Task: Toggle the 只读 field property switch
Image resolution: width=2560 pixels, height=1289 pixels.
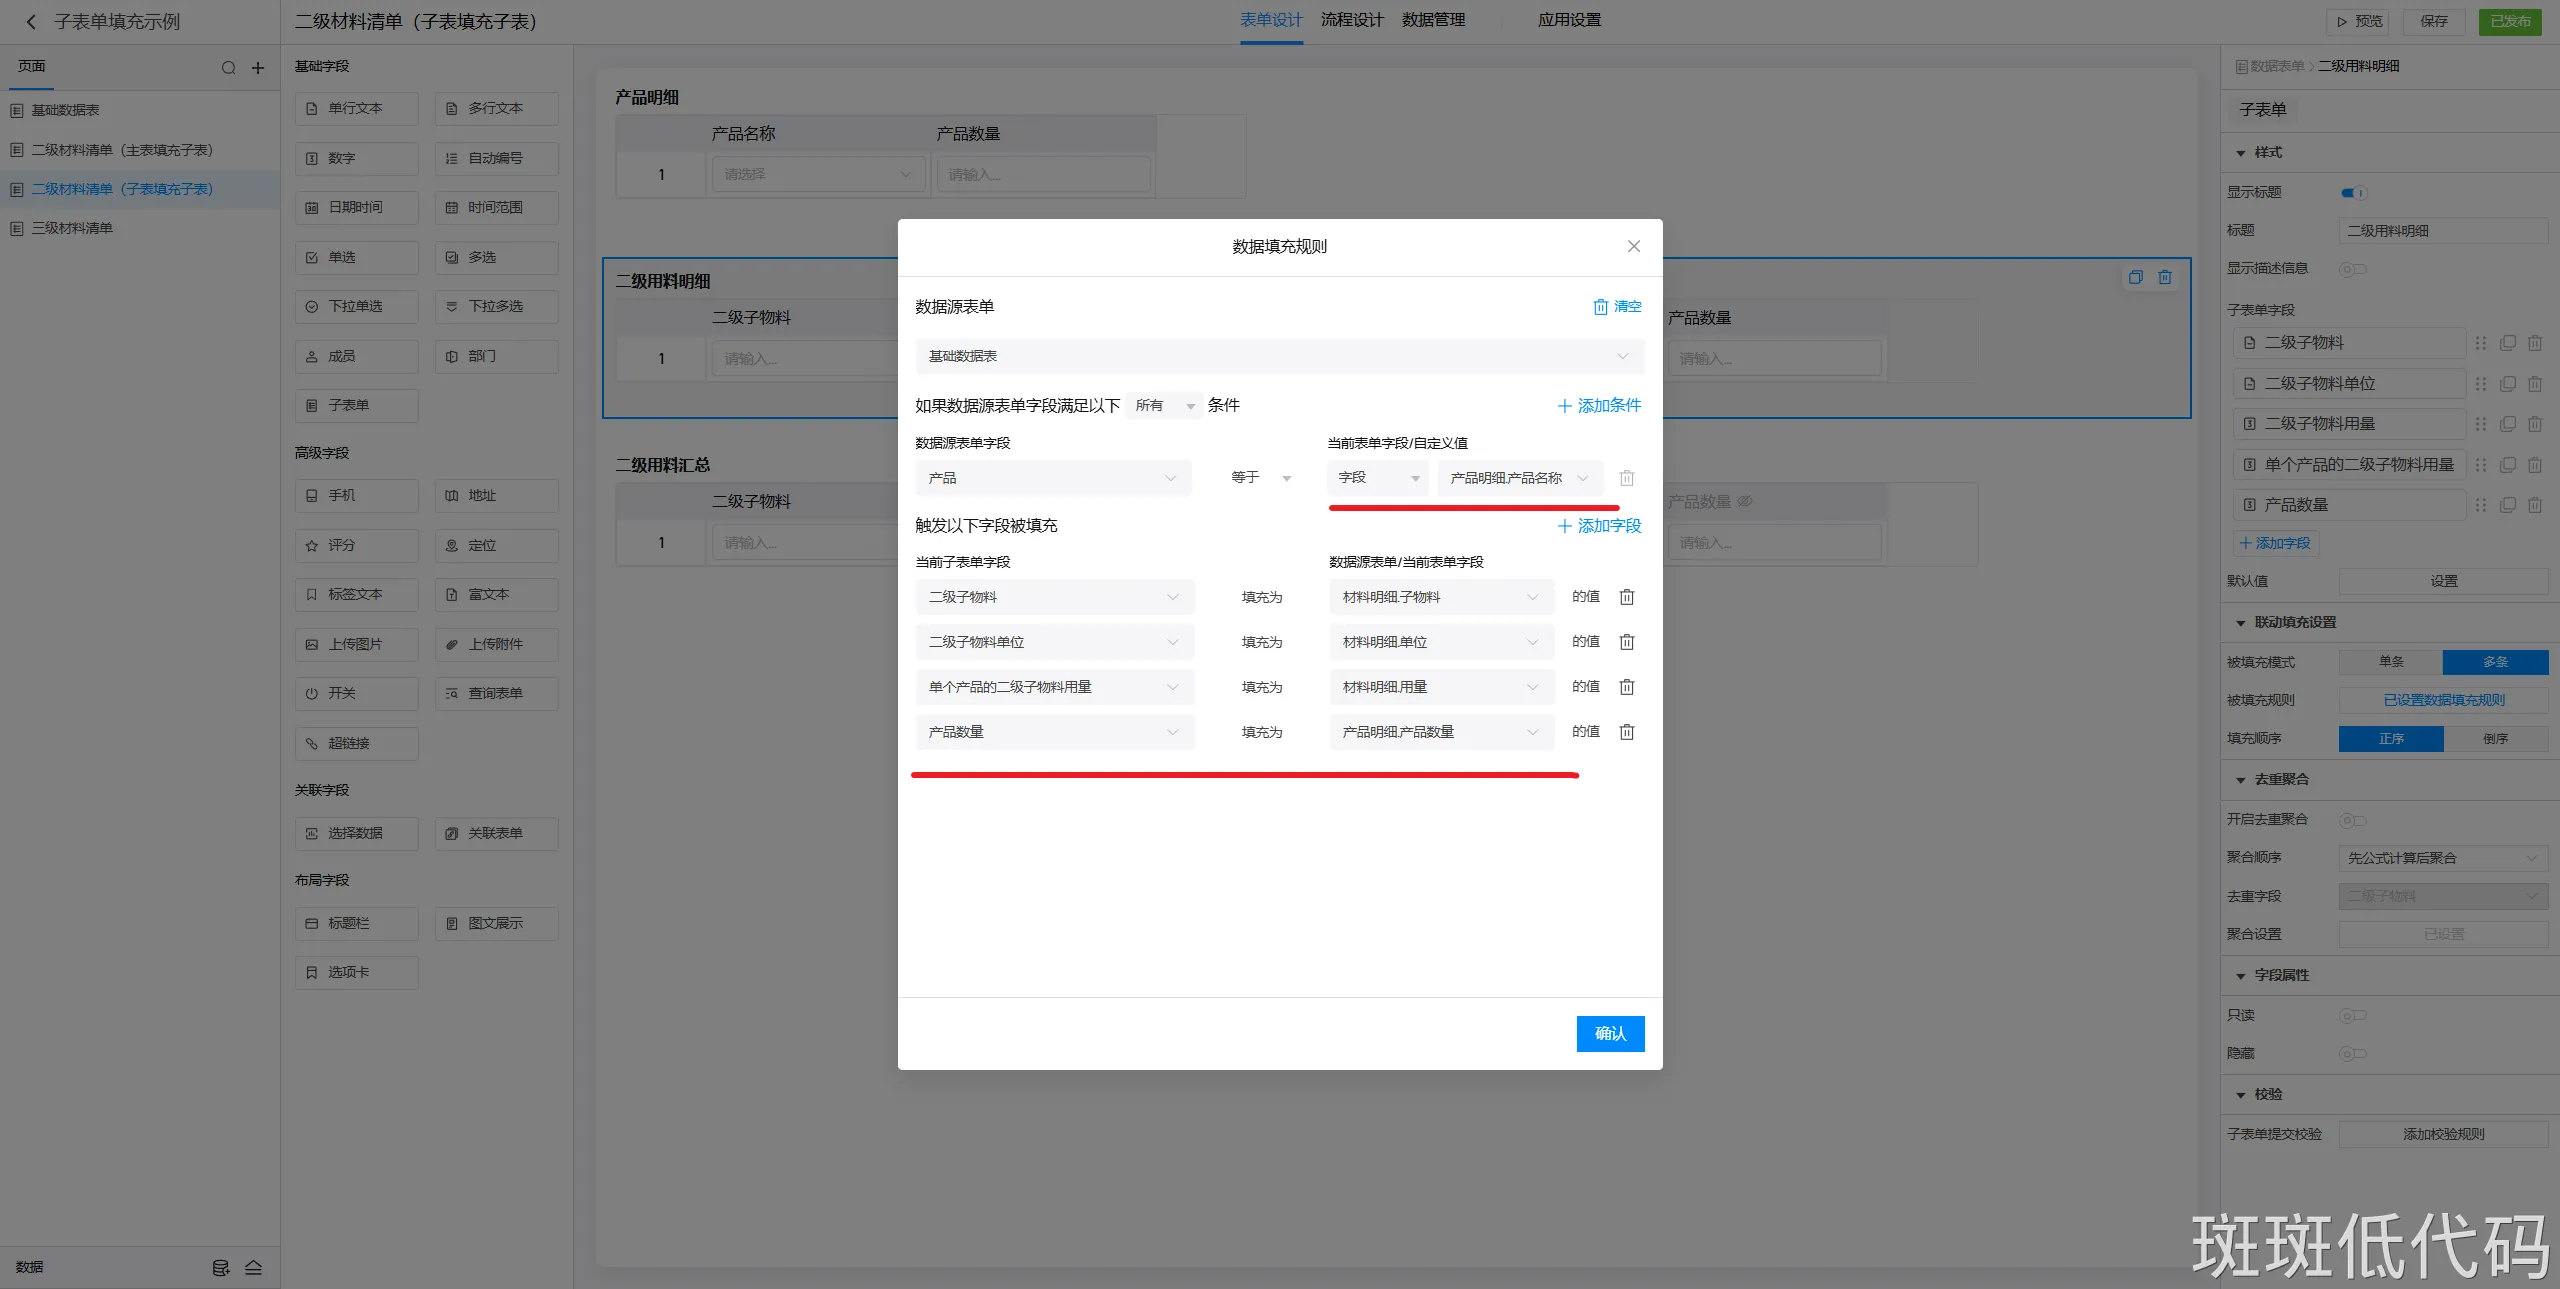Action: 2352,1016
